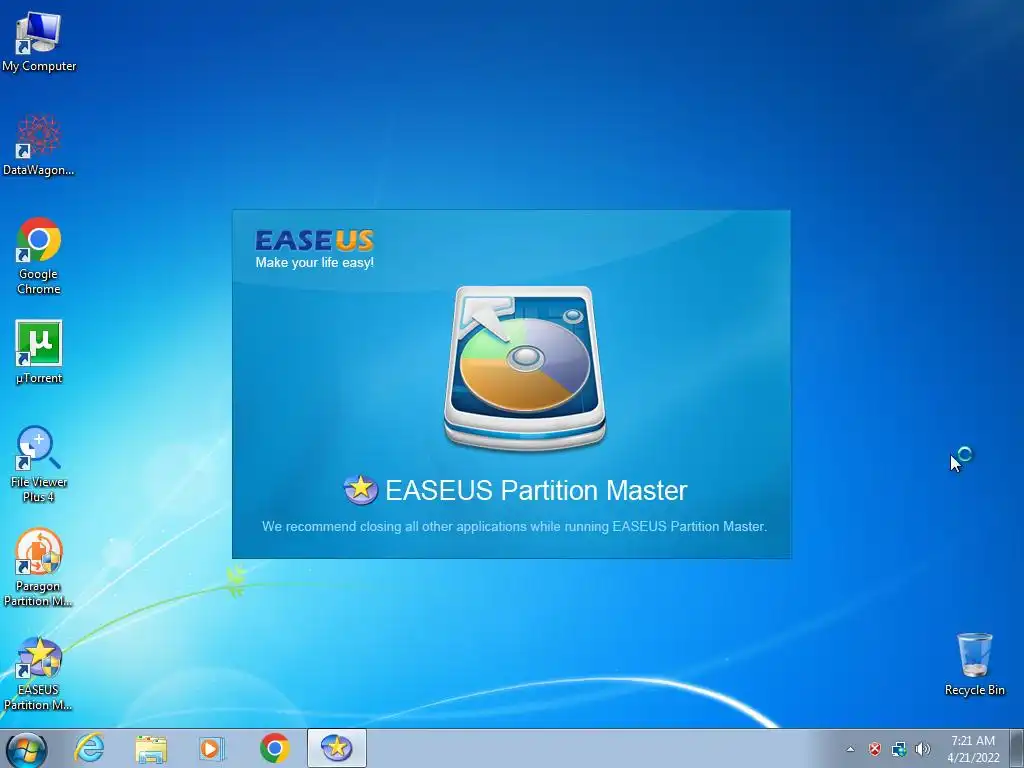Select the EASEUS Partition Master desktop shortcut
This screenshot has width=1024, height=768.
(39, 673)
